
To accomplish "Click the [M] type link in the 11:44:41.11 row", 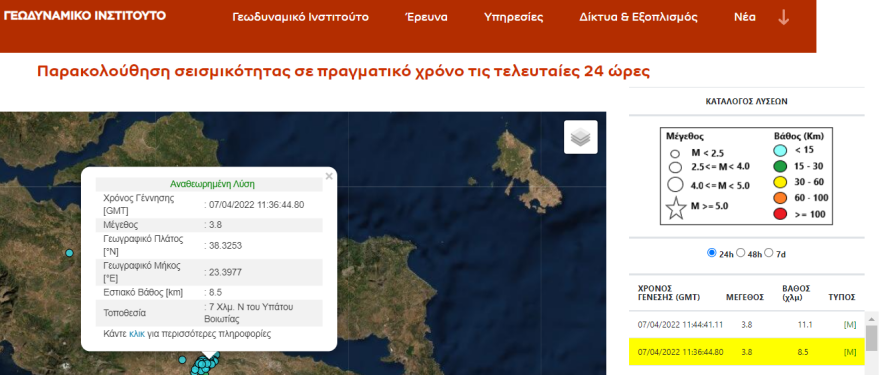I will click(850, 324).
